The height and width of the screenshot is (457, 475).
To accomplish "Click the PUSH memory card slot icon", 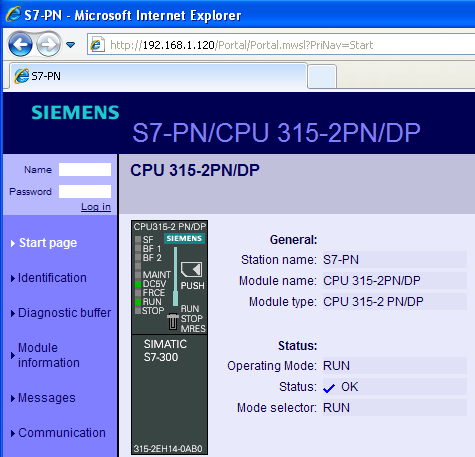I will click(191, 269).
